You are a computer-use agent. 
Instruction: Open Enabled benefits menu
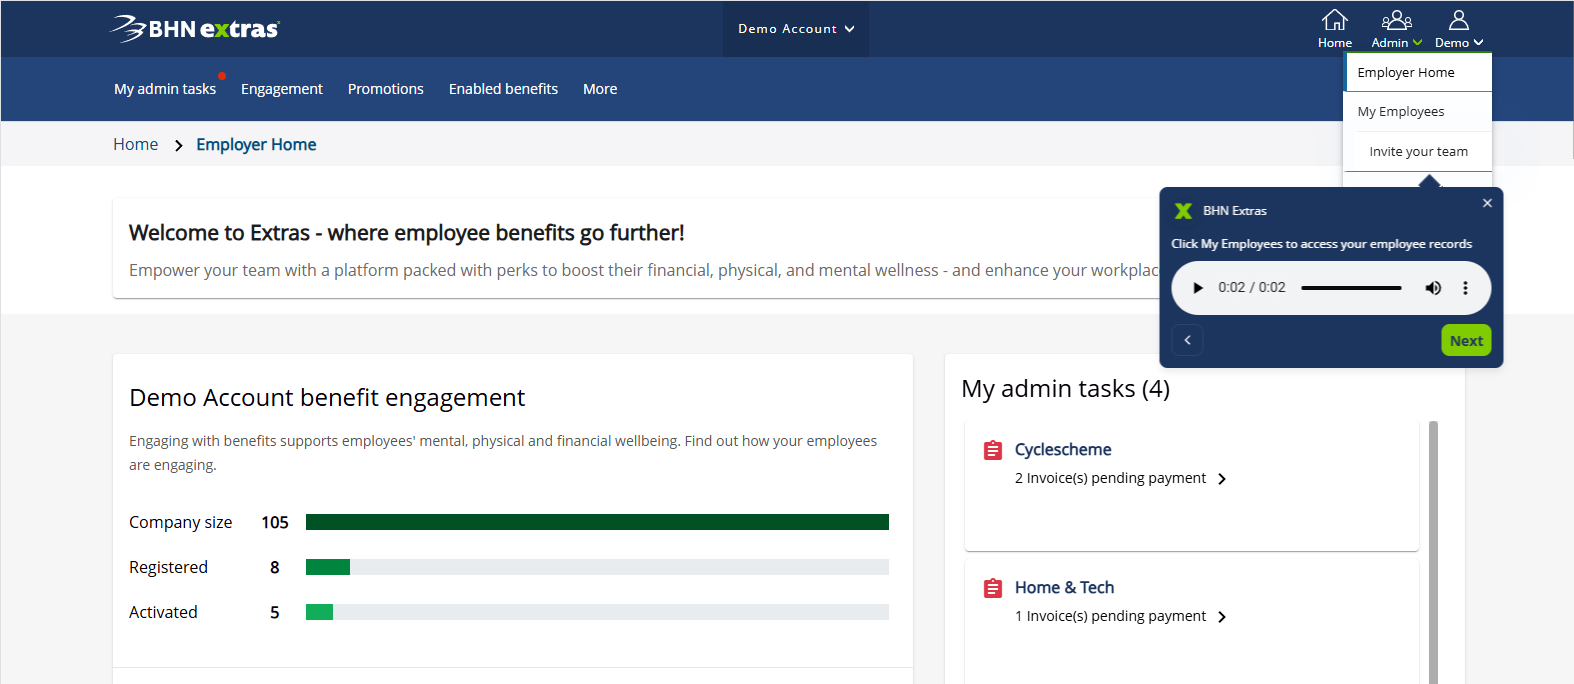[x=503, y=89]
